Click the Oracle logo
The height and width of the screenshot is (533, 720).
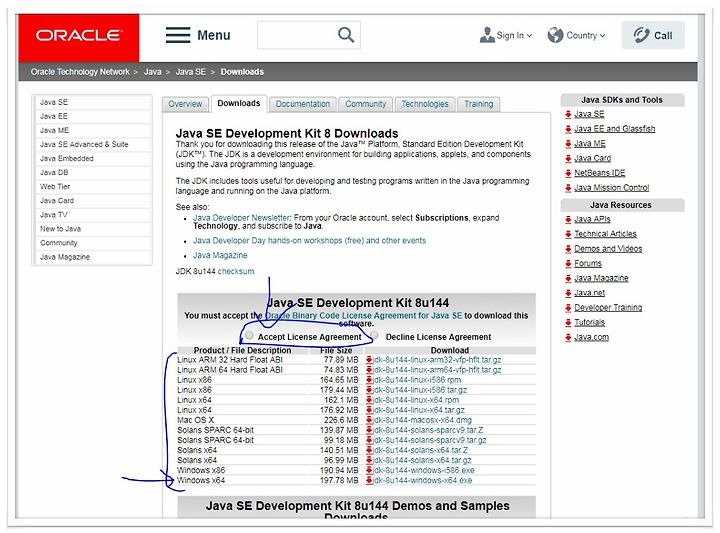coord(79,36)
